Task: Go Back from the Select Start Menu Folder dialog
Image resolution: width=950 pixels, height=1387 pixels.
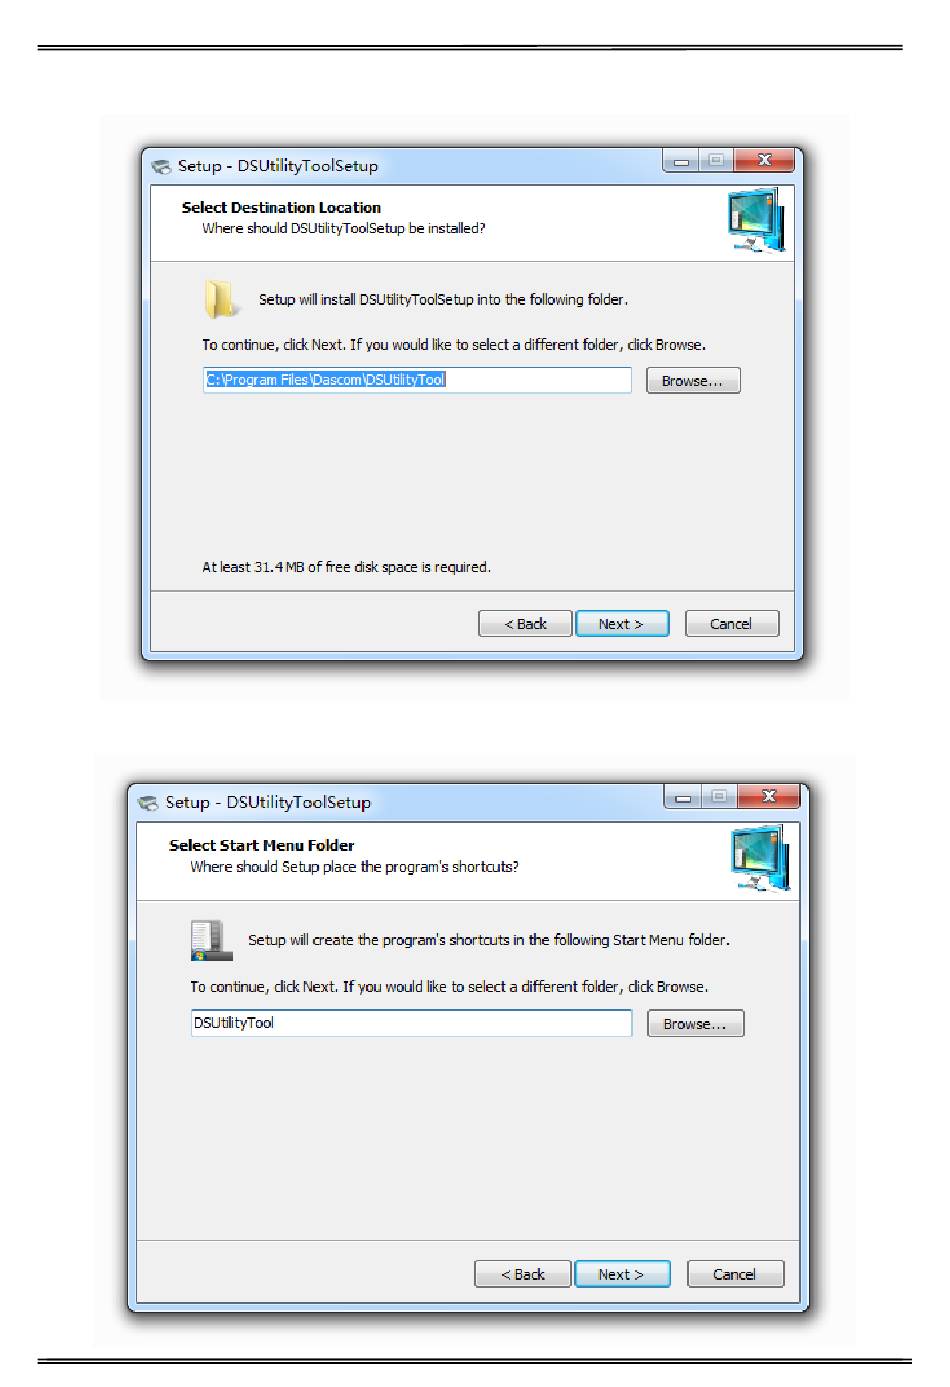Action: pyautogui.click(x=523, y=1274)
